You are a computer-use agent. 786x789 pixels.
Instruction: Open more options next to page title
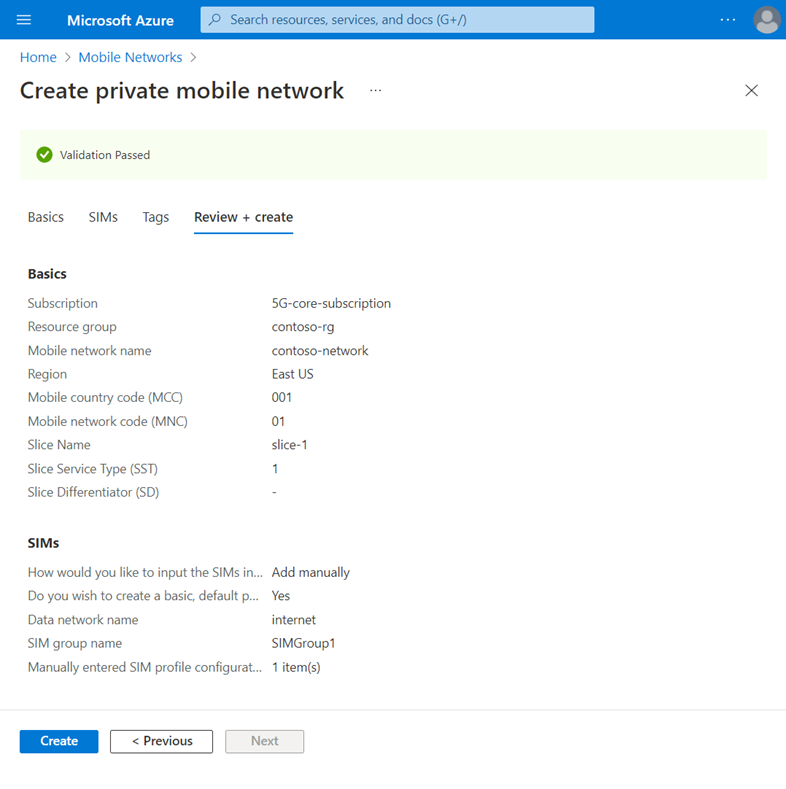click(x=375, y=91)
